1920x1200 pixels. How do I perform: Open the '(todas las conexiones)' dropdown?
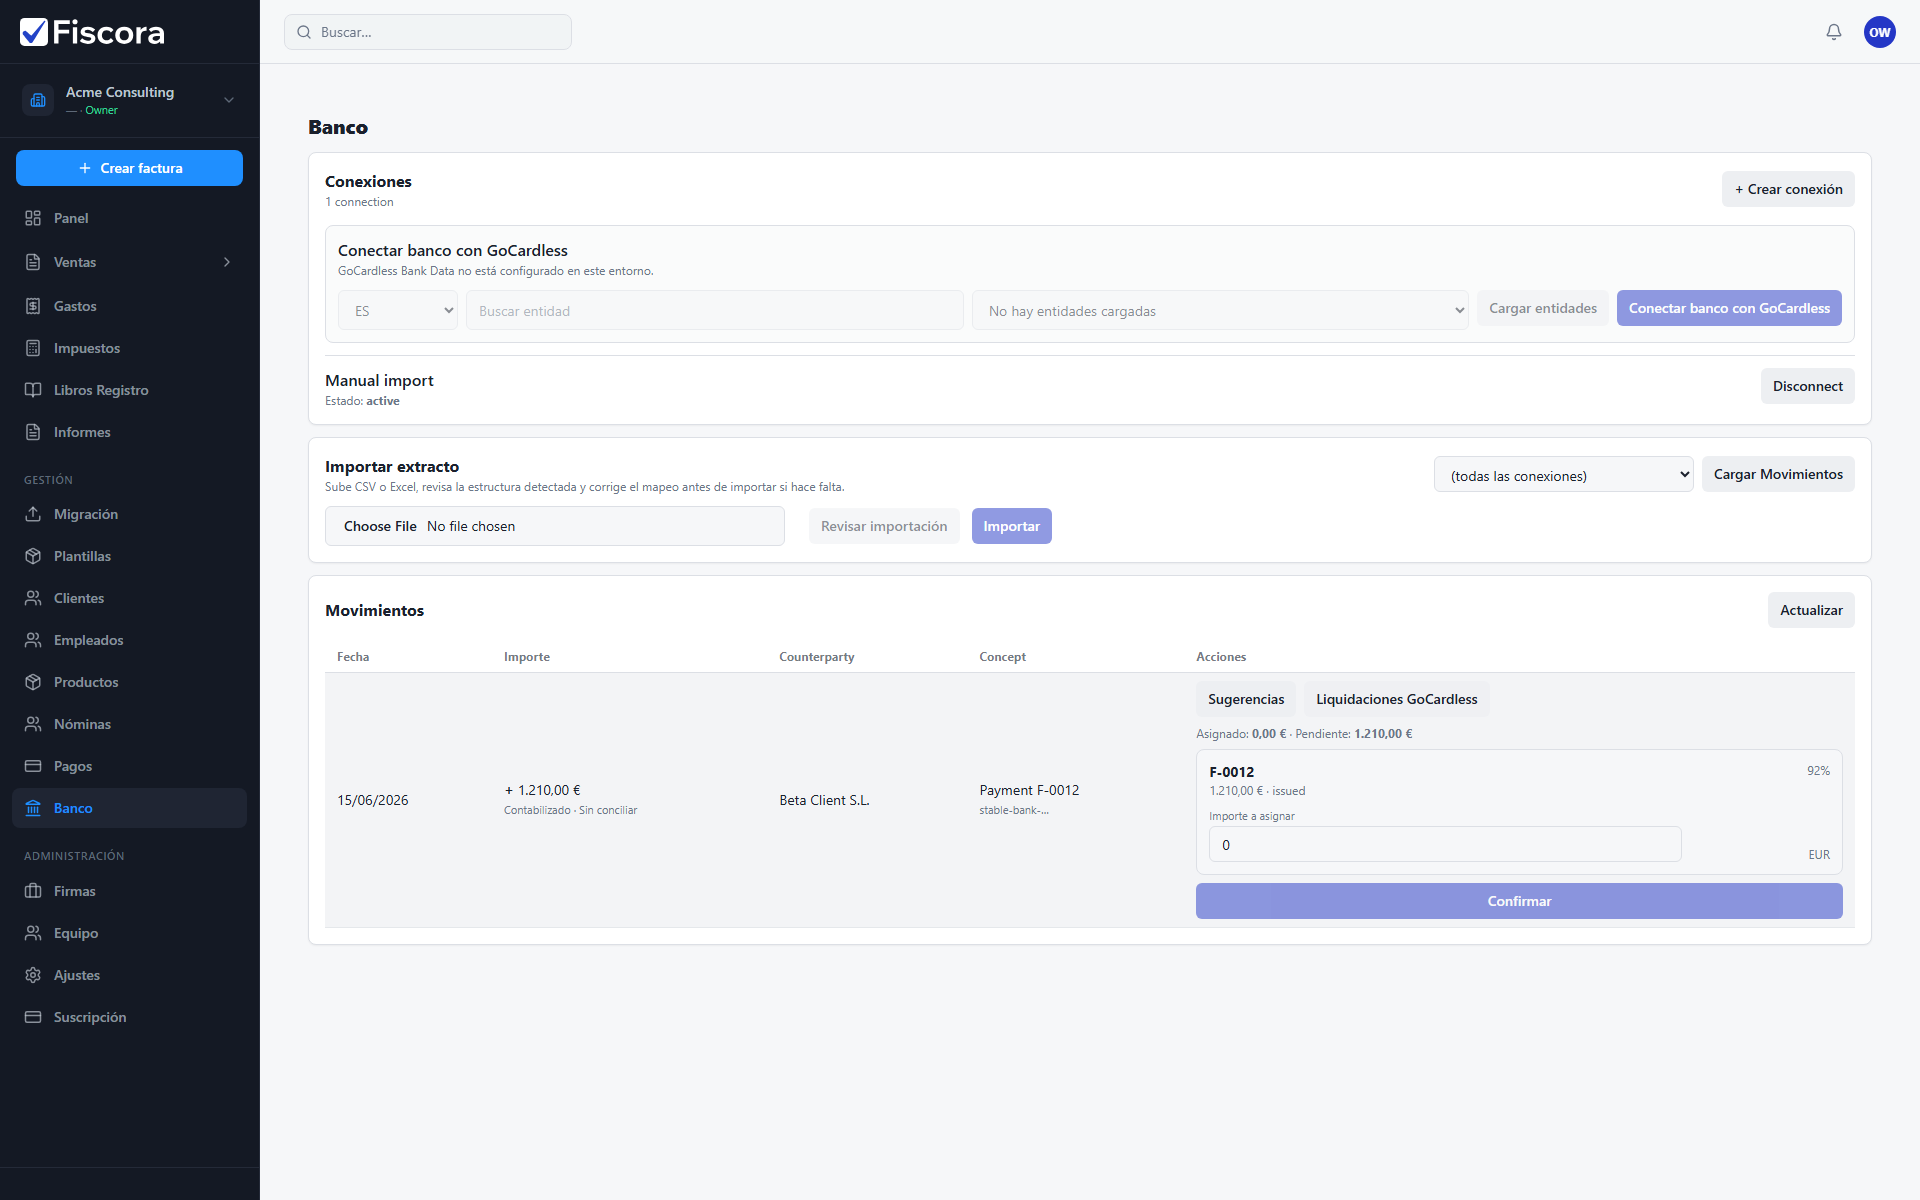click(1564, 475)
